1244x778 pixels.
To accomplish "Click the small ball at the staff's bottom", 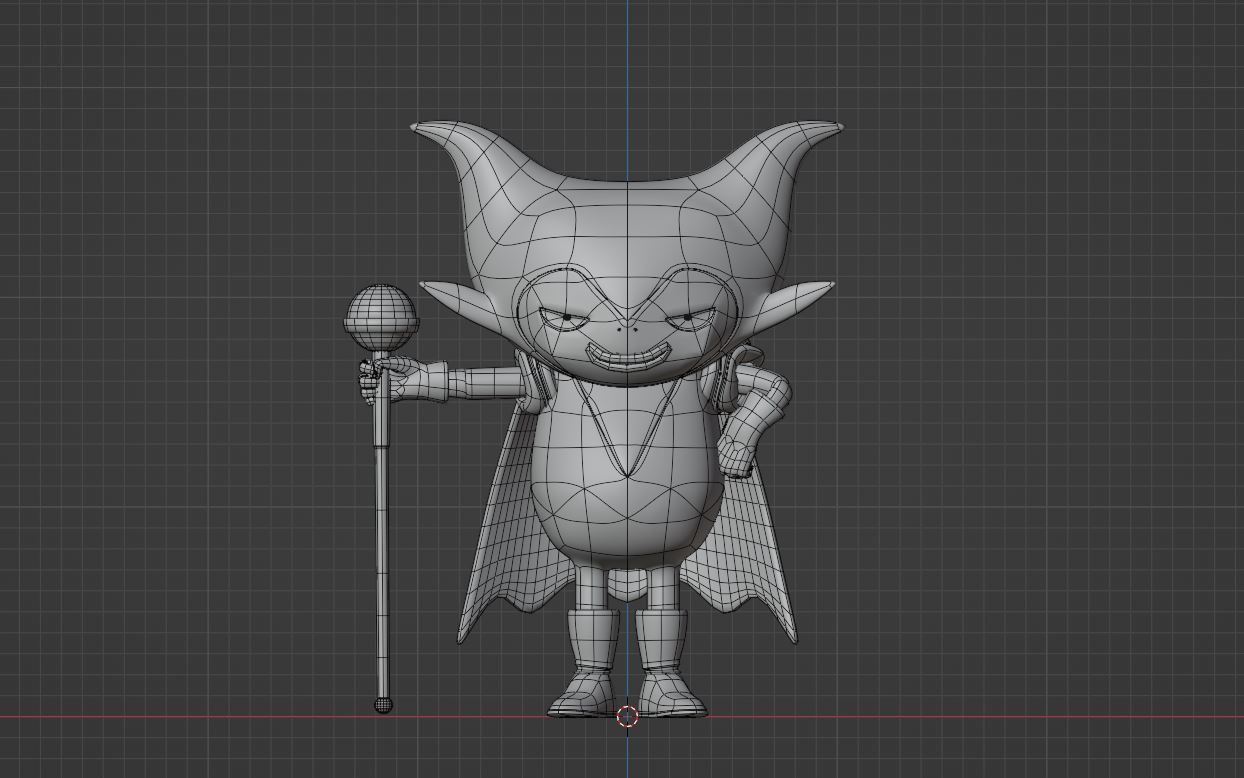I will point(383,705).
